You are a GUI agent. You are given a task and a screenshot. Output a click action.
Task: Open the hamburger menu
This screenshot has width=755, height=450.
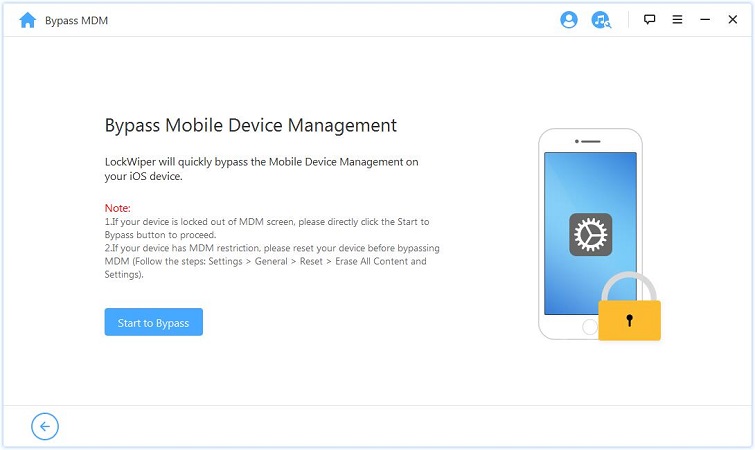[678, 20]
